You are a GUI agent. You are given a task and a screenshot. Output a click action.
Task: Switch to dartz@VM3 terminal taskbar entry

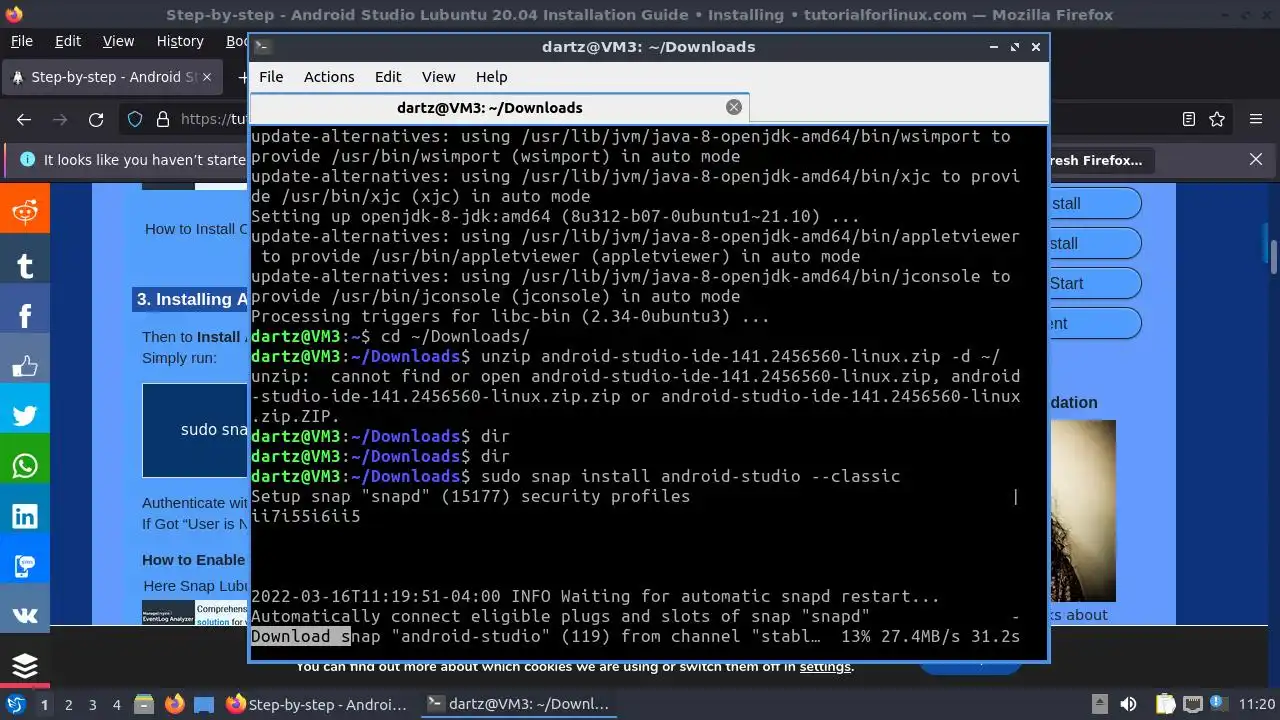517,704
